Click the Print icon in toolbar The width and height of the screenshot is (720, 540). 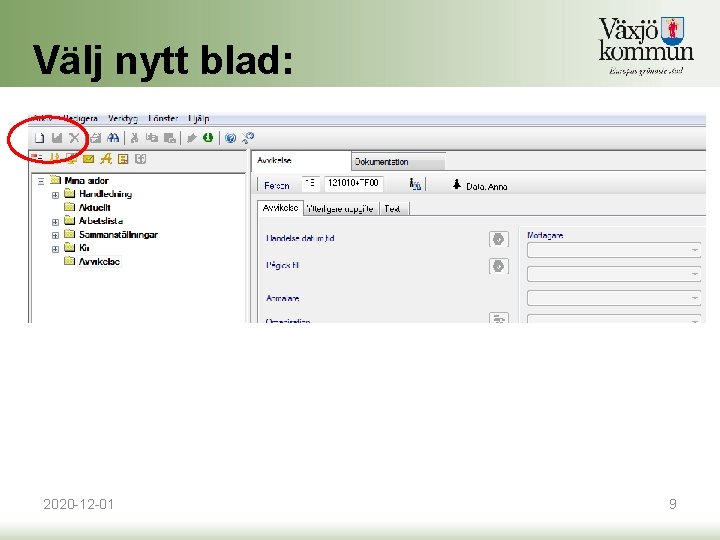click(96, 138)
